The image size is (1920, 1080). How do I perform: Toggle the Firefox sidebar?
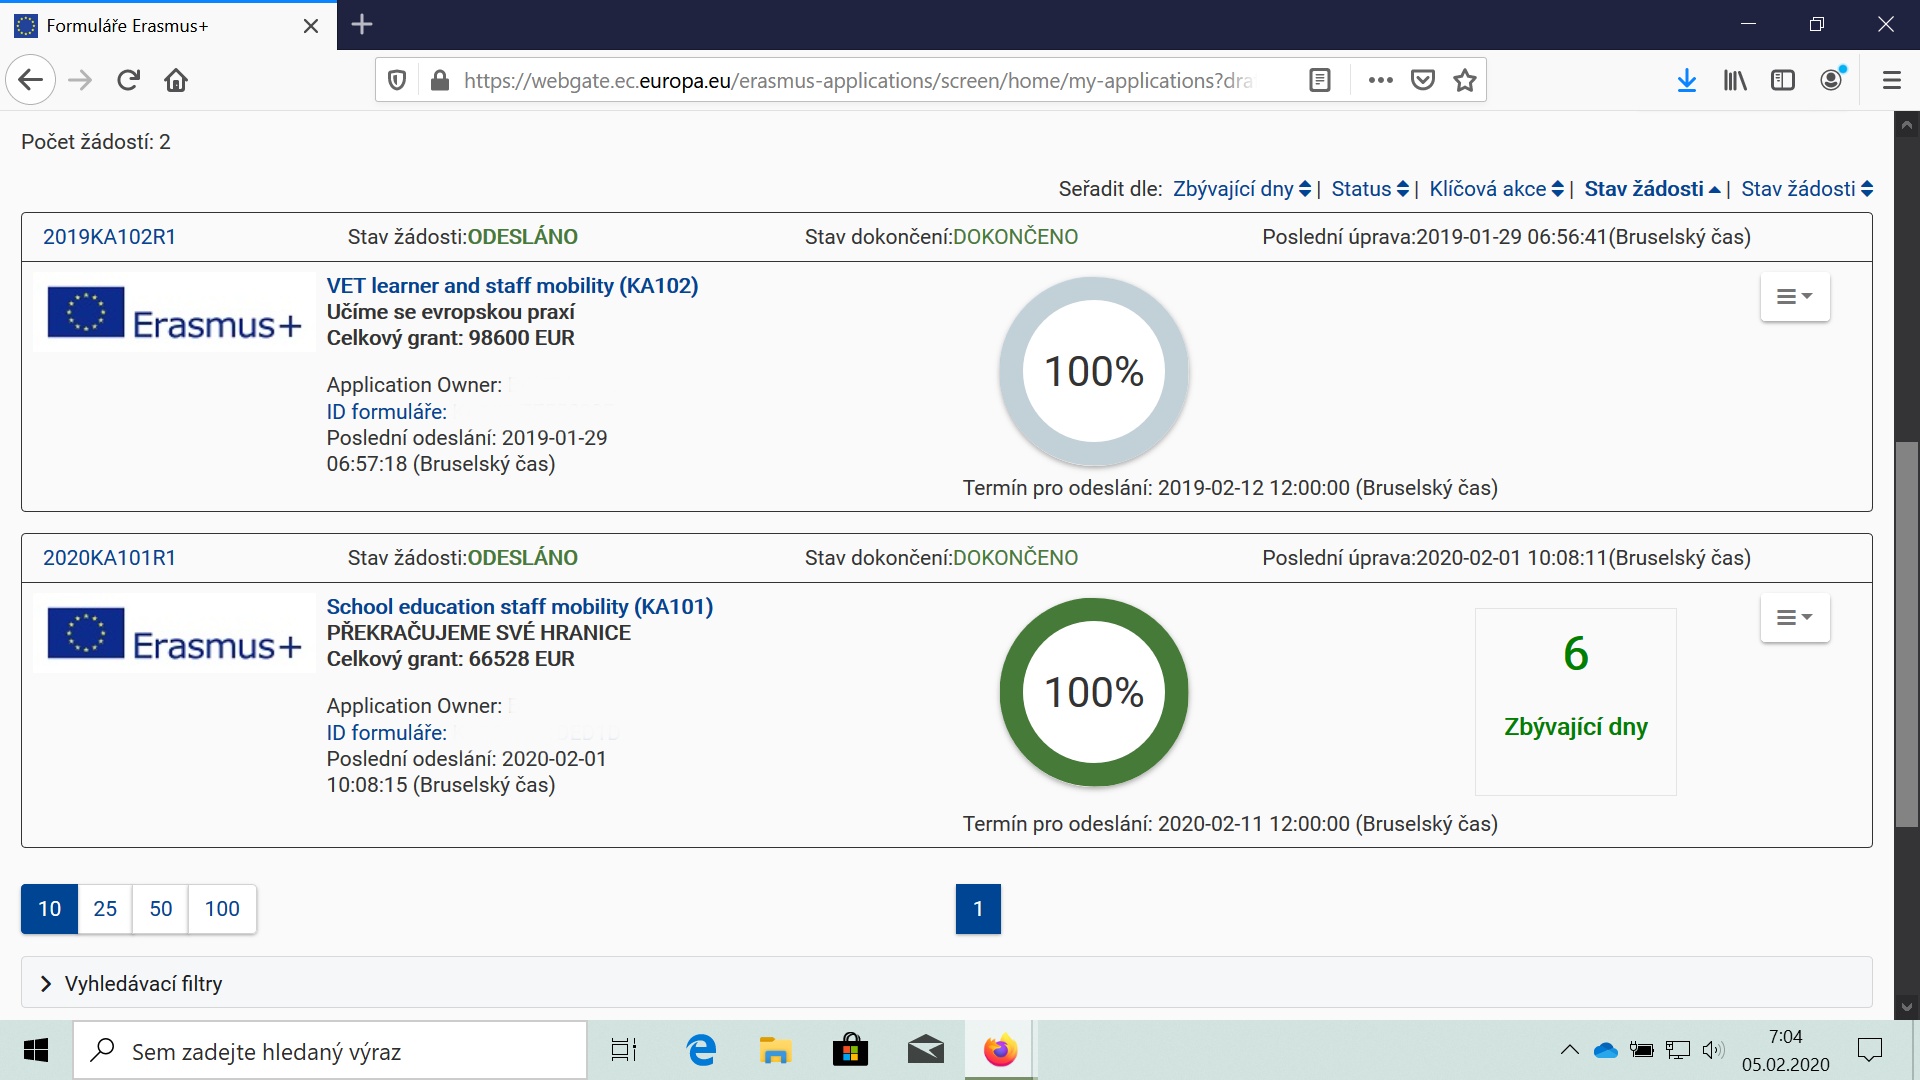point(1783,80)
